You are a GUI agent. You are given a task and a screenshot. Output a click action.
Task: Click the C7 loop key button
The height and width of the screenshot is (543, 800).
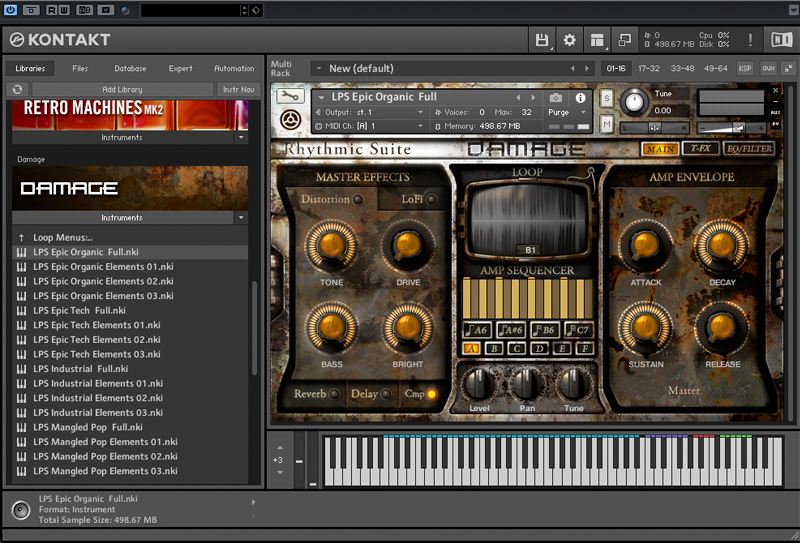pos(579,330)
